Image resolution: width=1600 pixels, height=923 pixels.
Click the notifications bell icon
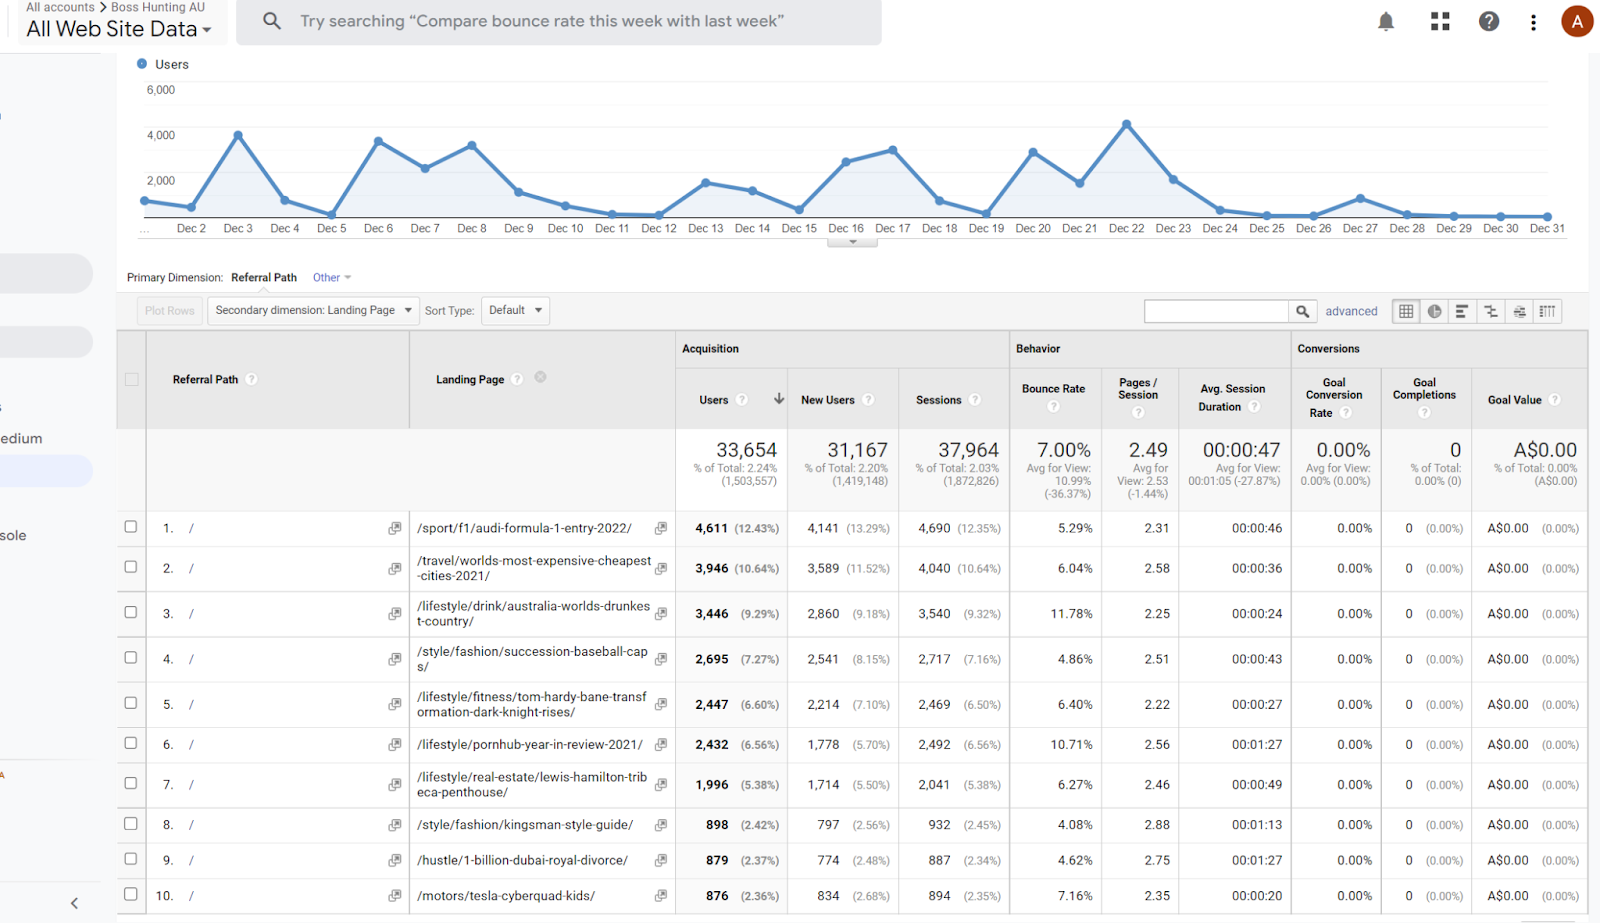click(1385, 21)
